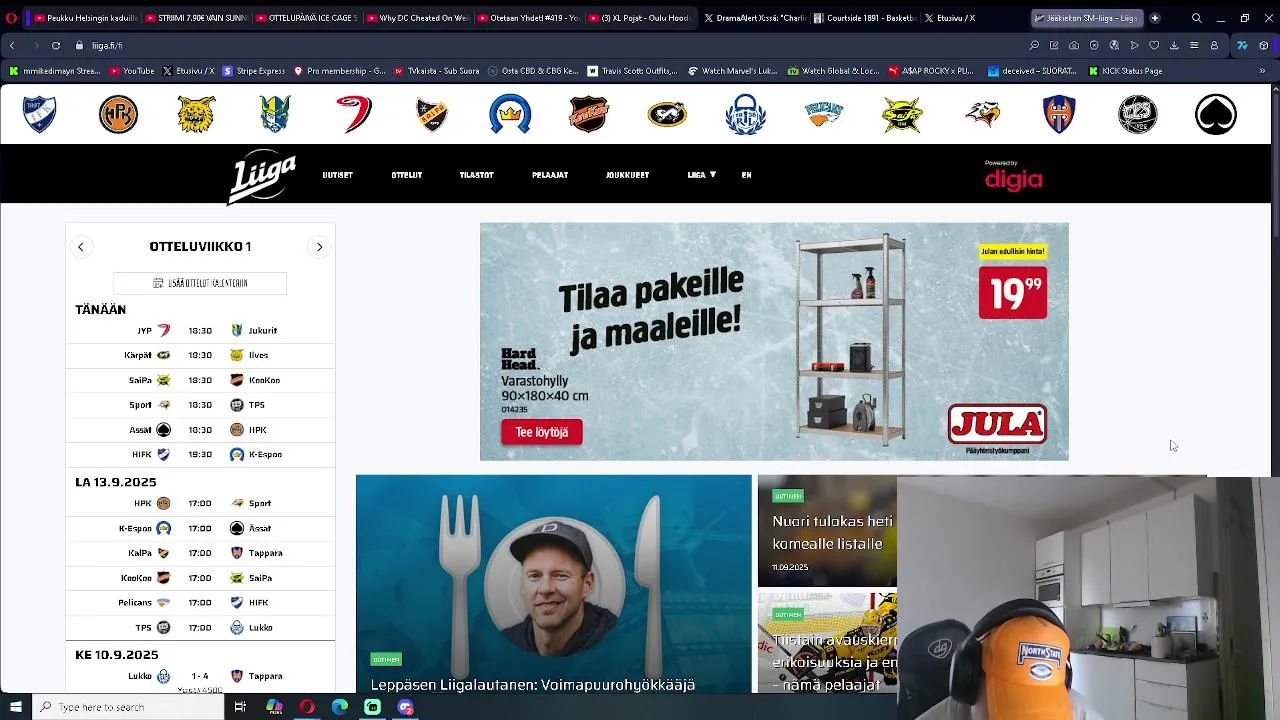1280x720 pixels.
Task: Open the UUTISET menu item
Action: [x=337, y=175]
